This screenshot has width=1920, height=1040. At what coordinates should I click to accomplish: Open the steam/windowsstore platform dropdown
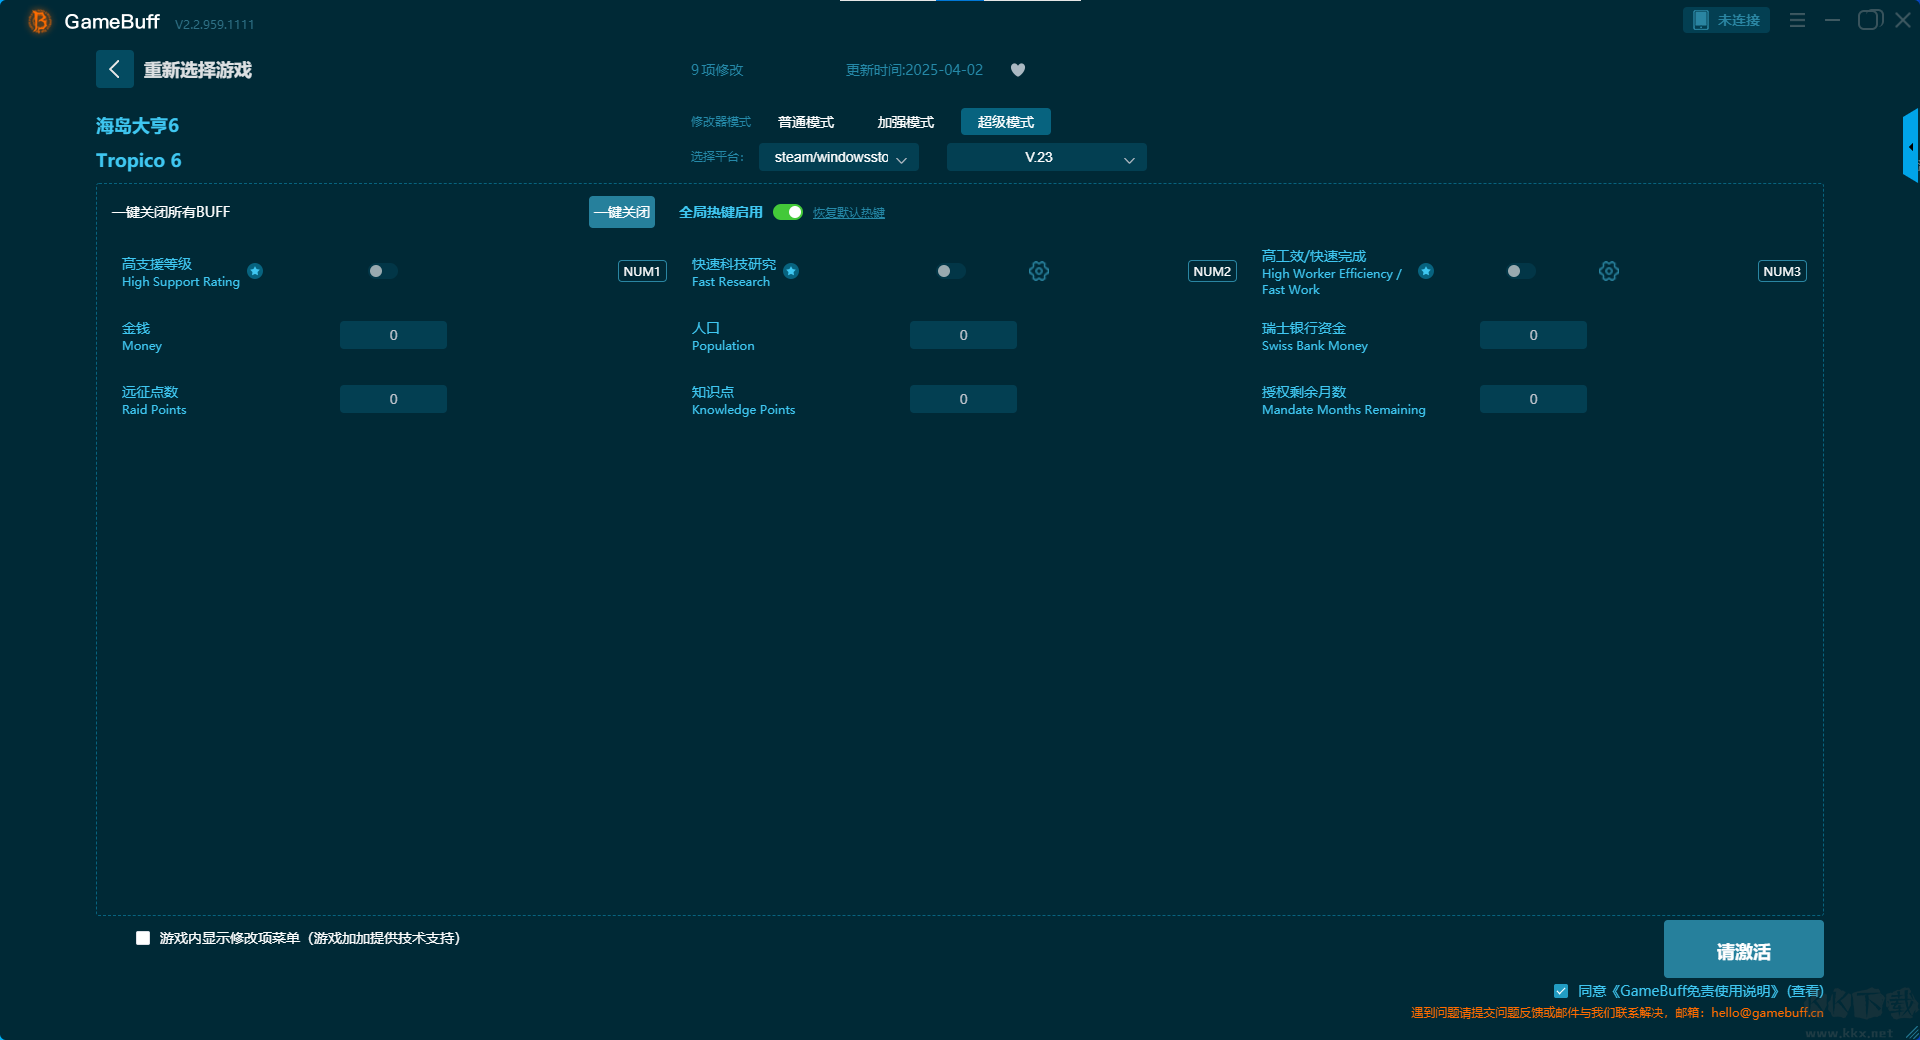pos(838,157)
